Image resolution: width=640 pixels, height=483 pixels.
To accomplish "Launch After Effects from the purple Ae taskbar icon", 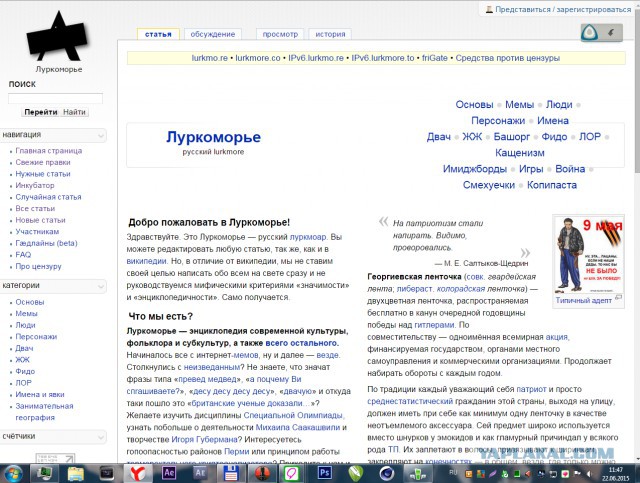I will [x=169, y=473].
